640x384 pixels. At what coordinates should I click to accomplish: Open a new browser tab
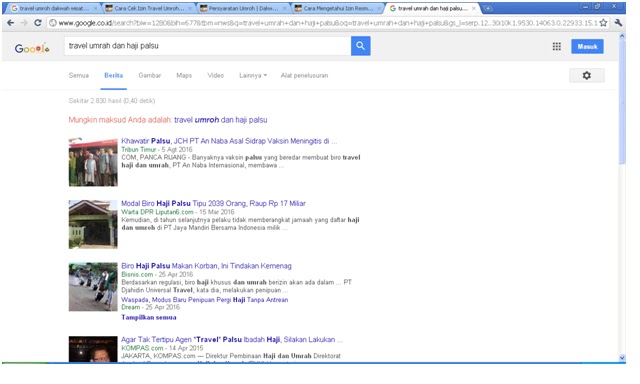pos(487,8)
